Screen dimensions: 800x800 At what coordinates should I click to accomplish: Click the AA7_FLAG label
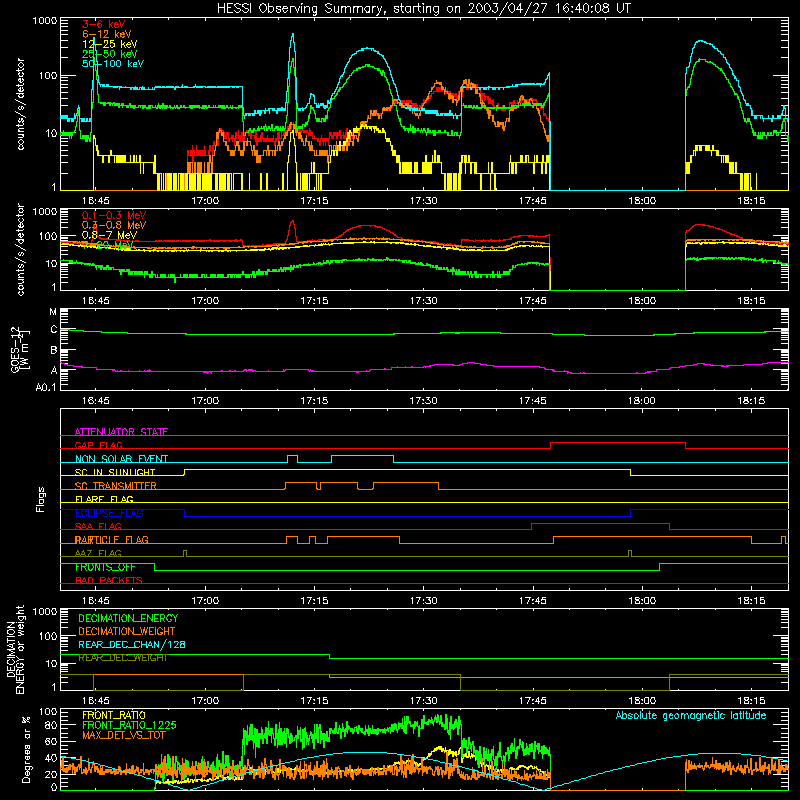(x=98, y=553)
